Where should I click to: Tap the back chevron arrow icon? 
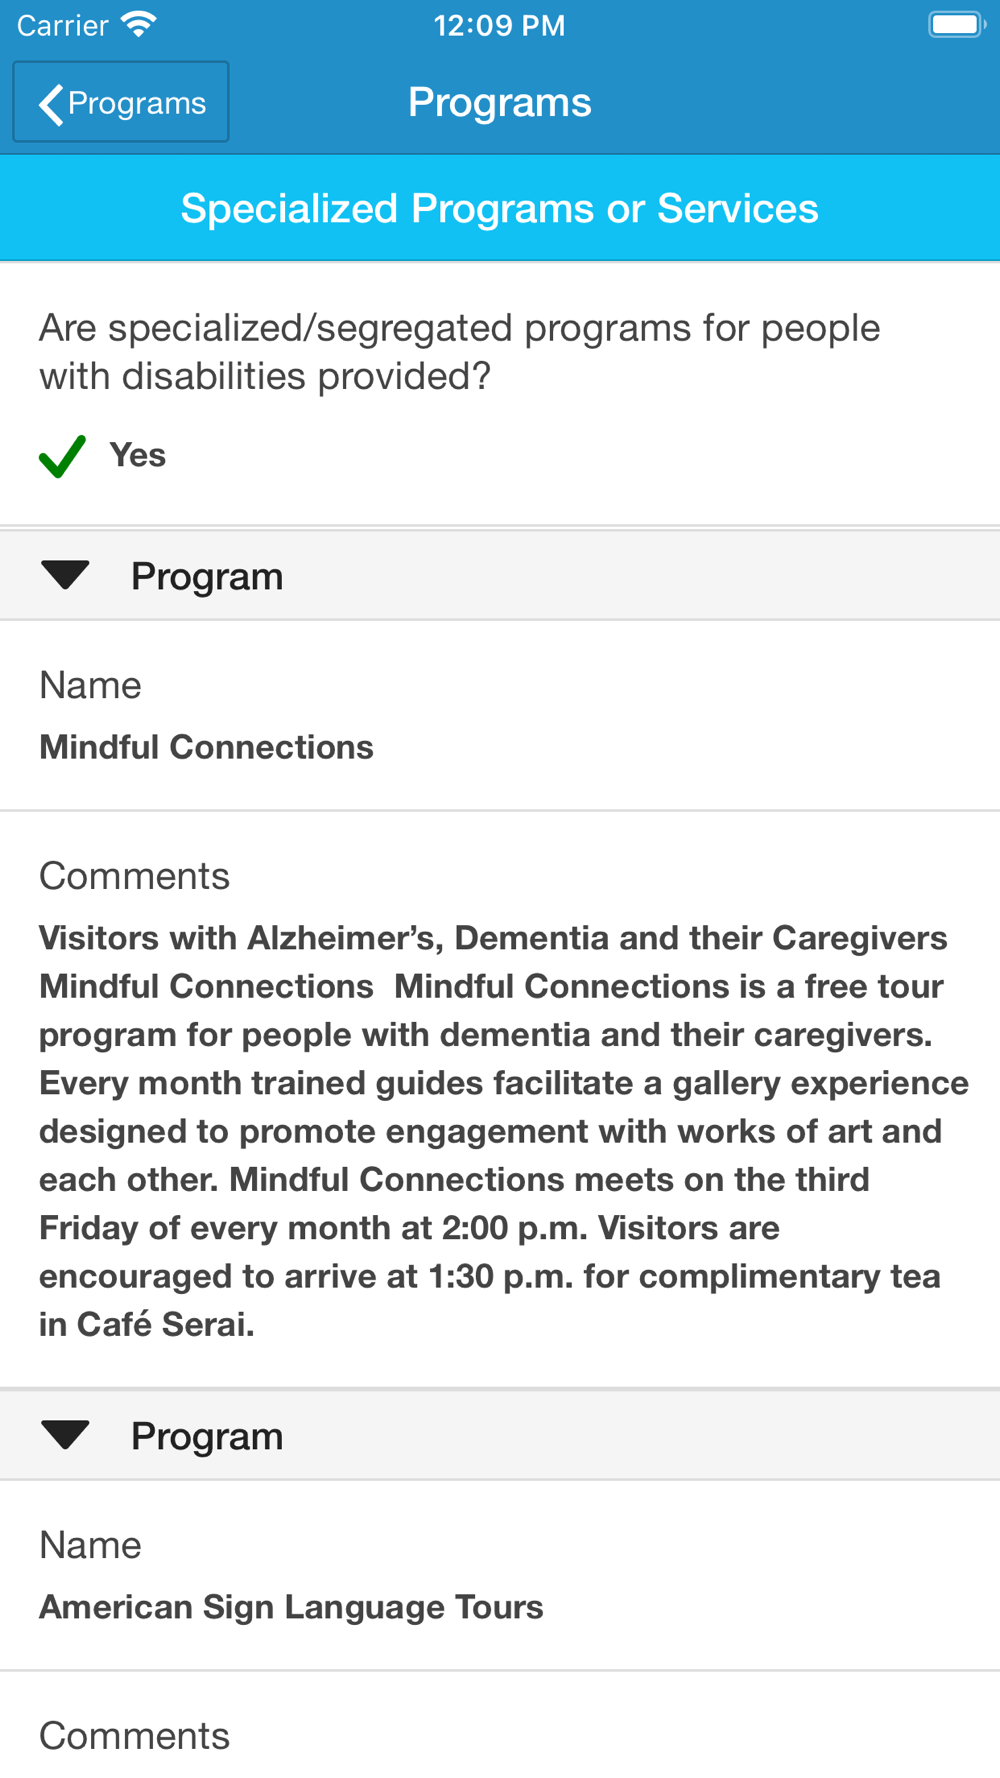pos(51,104)
